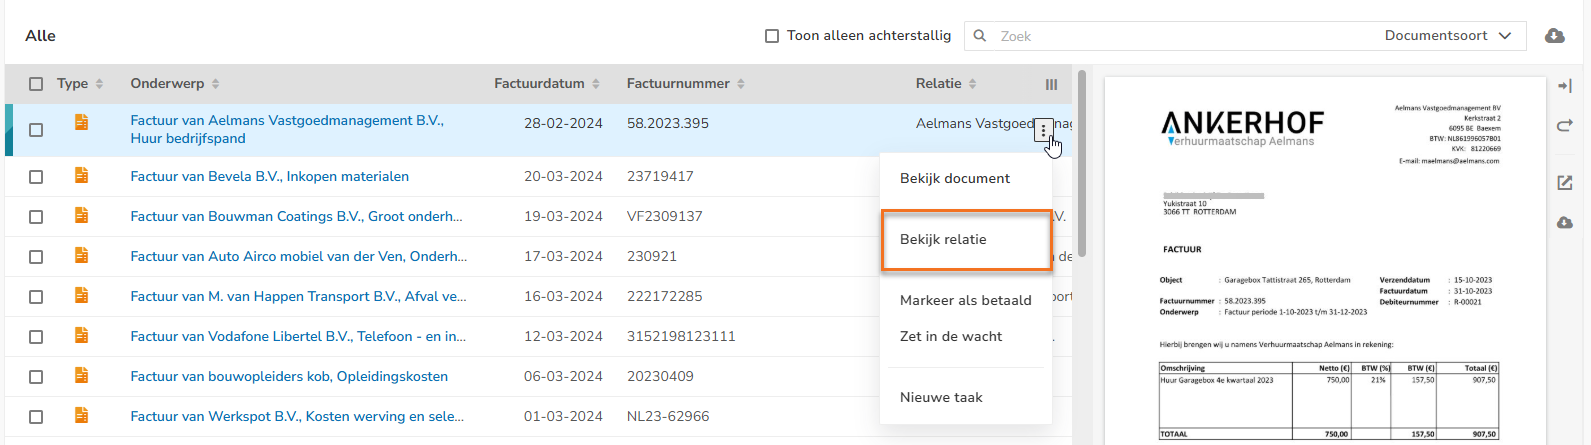Select Bekijk relatie from context menu

coord(943,240)
